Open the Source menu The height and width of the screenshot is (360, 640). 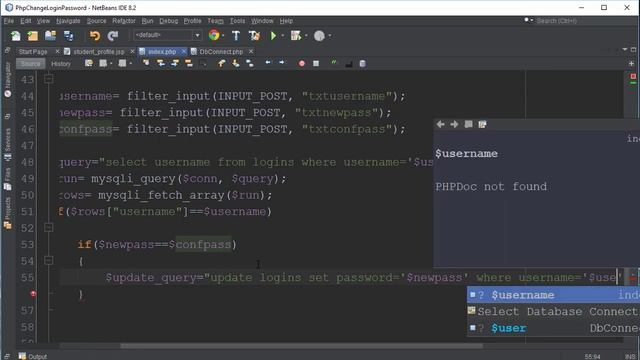click(96, 21)
